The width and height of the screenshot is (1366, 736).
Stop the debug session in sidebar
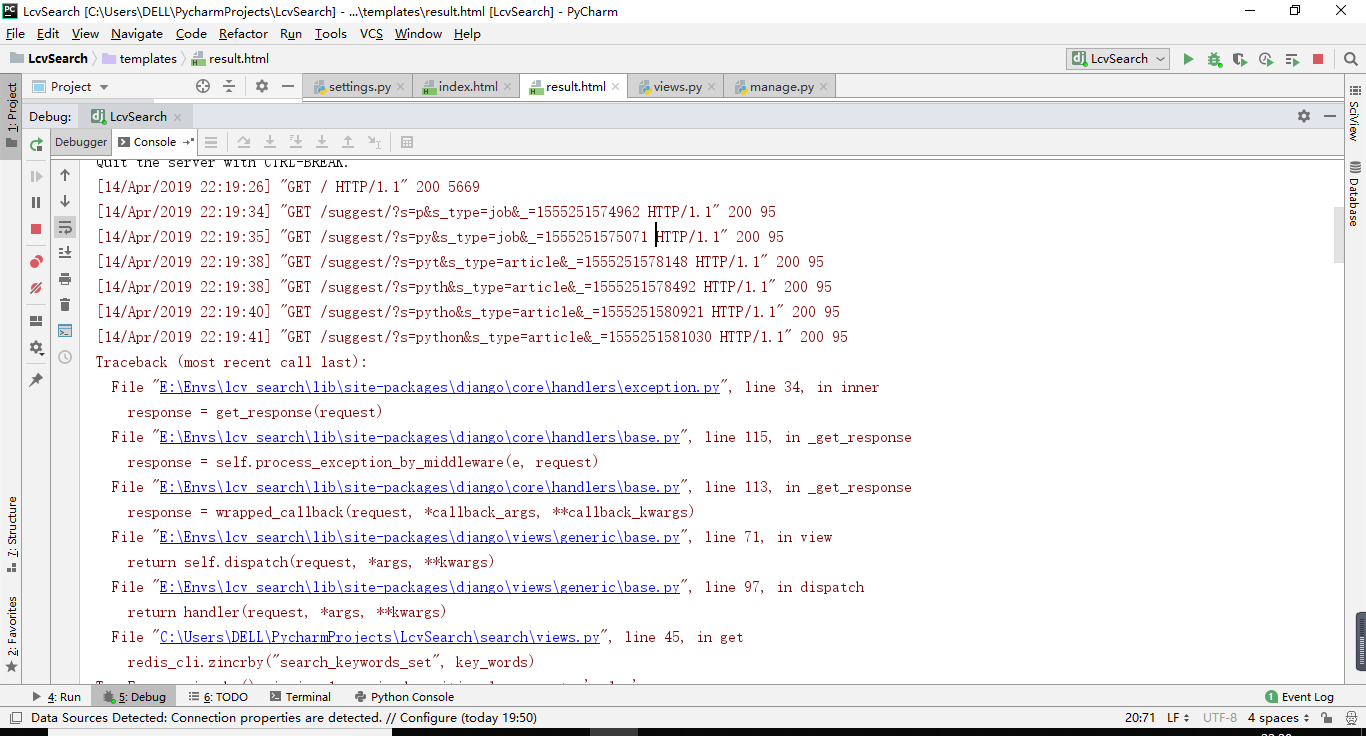[x=36, y=229]
